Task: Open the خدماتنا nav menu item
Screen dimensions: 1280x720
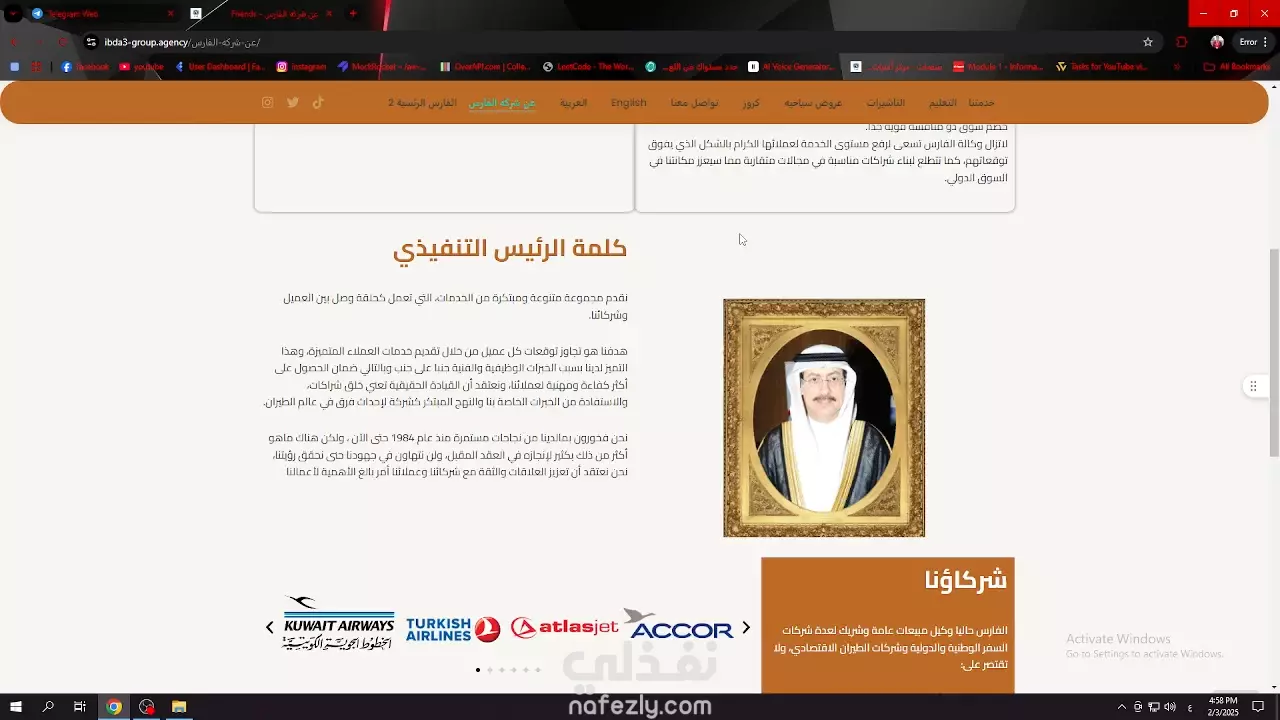Action: [x=981, y=103]
